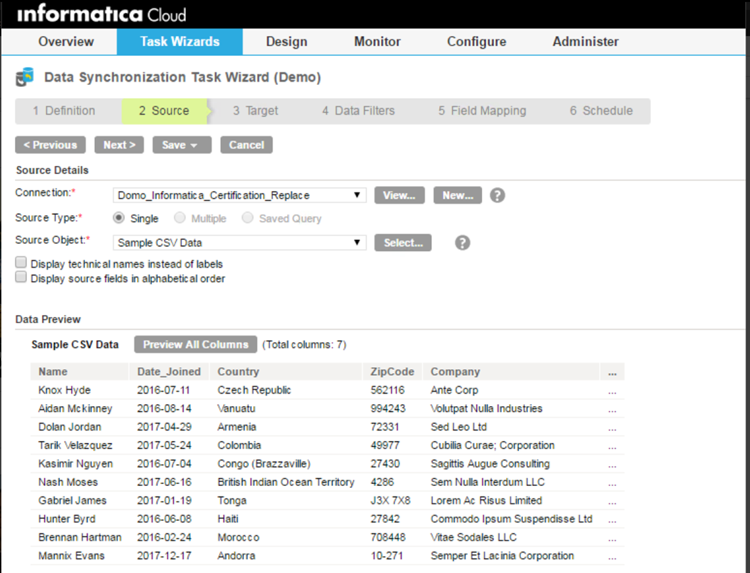Enable Display source fields in alphabetical order
Screen dimensions: 750x573
[x=21, y=277]
